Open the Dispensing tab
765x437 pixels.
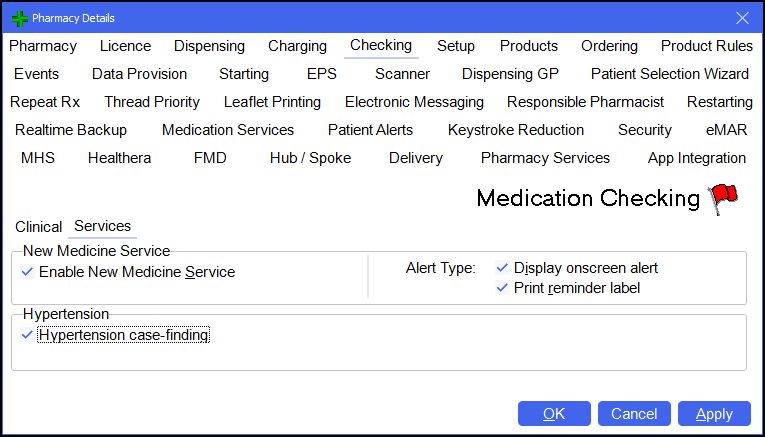(209, 46)
